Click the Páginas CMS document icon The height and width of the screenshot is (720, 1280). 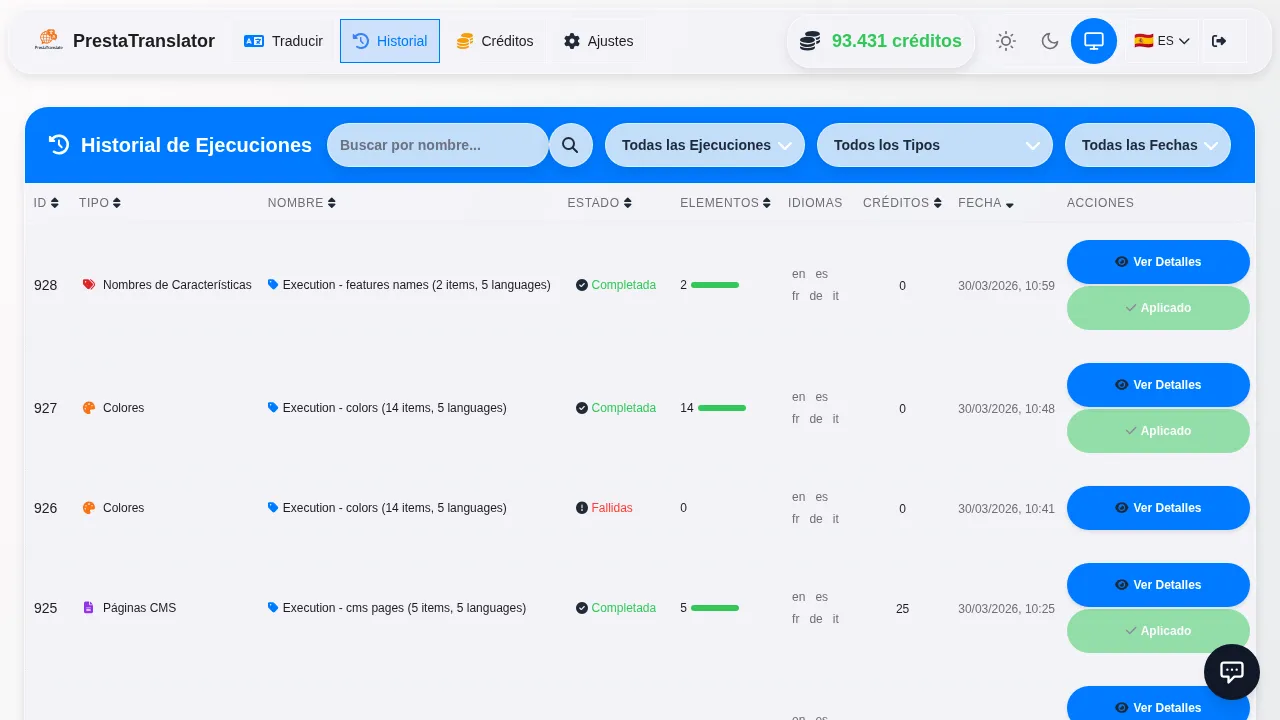[89, 608]
